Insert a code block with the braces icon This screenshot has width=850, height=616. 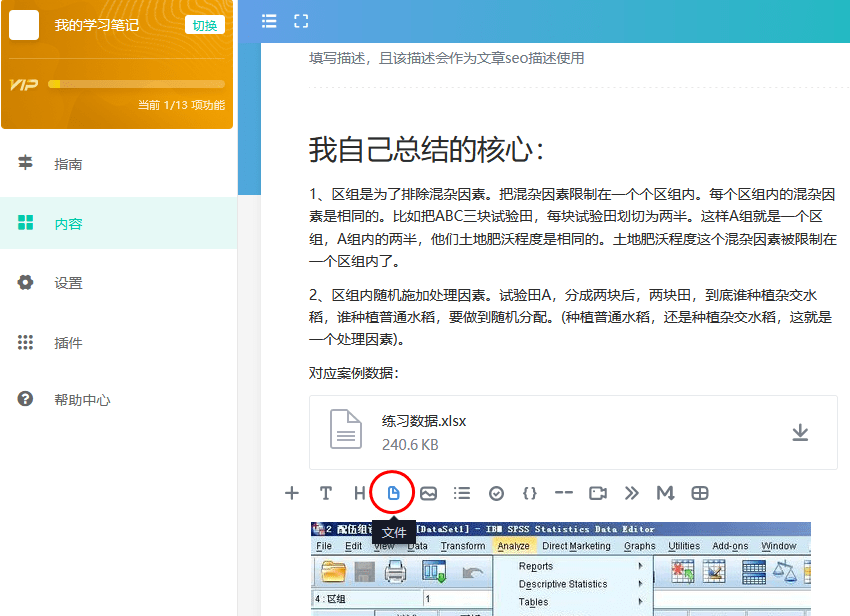(529, 493)
